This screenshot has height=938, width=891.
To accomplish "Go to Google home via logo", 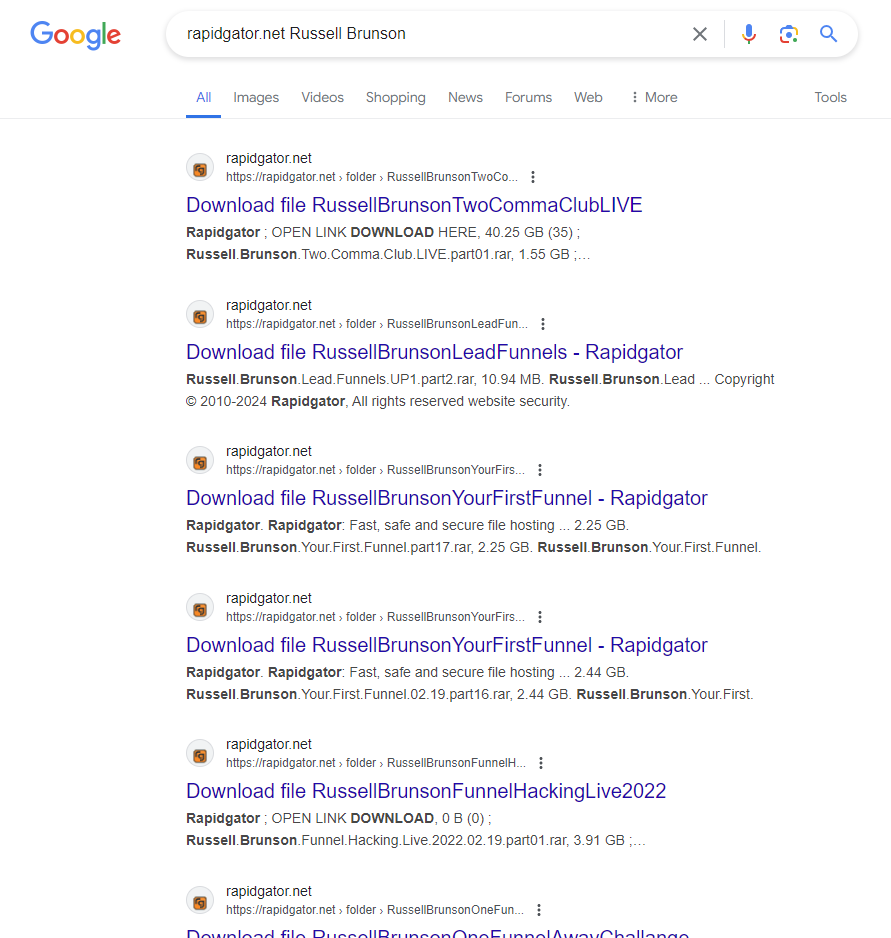I will (75, 35).
